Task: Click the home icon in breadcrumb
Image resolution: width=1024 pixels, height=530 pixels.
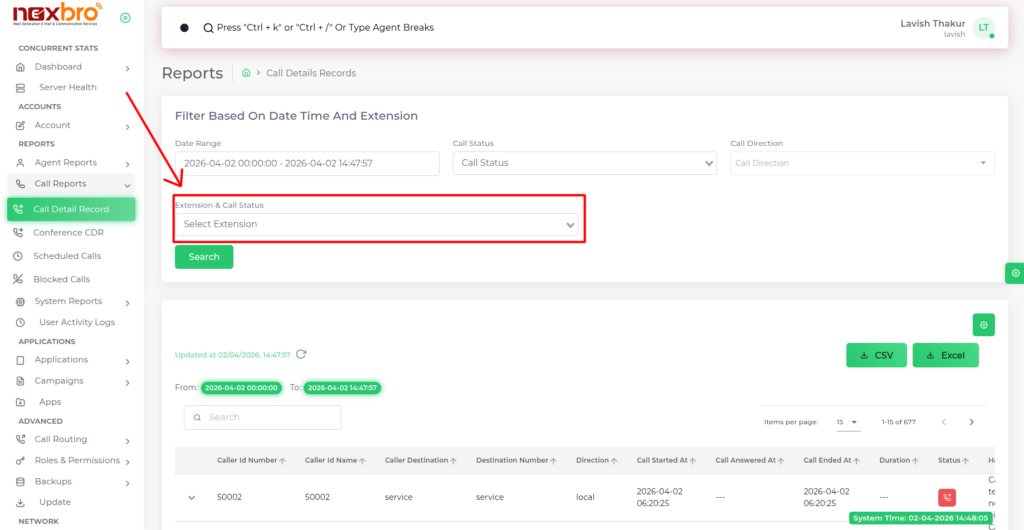Action: pyautogui.click(x=246, y=73)
